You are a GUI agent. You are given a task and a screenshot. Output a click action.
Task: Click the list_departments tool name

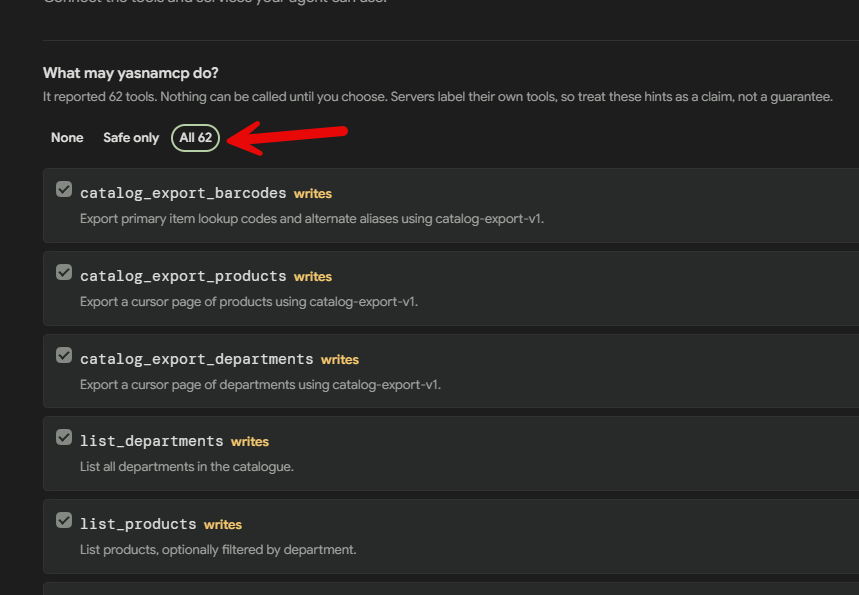pos(152,441)
